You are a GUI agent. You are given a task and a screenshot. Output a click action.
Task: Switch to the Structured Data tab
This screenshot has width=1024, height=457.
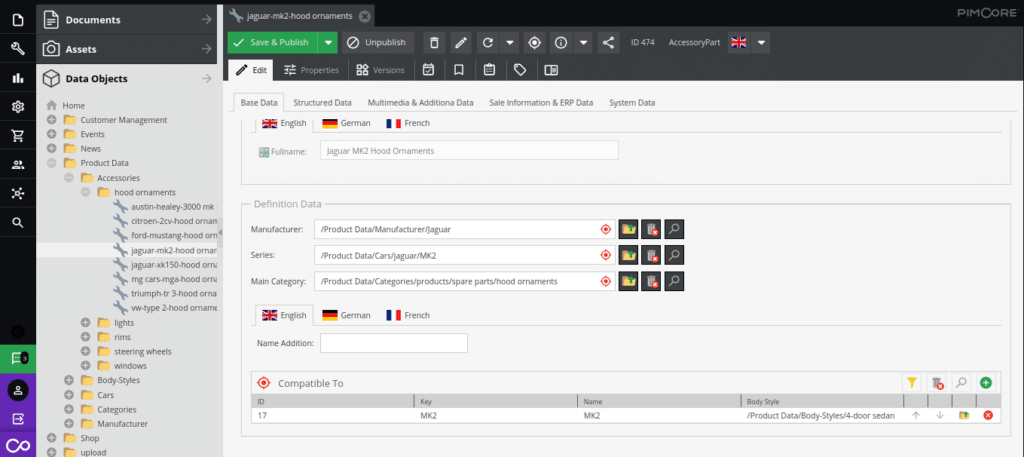point(323,102)
